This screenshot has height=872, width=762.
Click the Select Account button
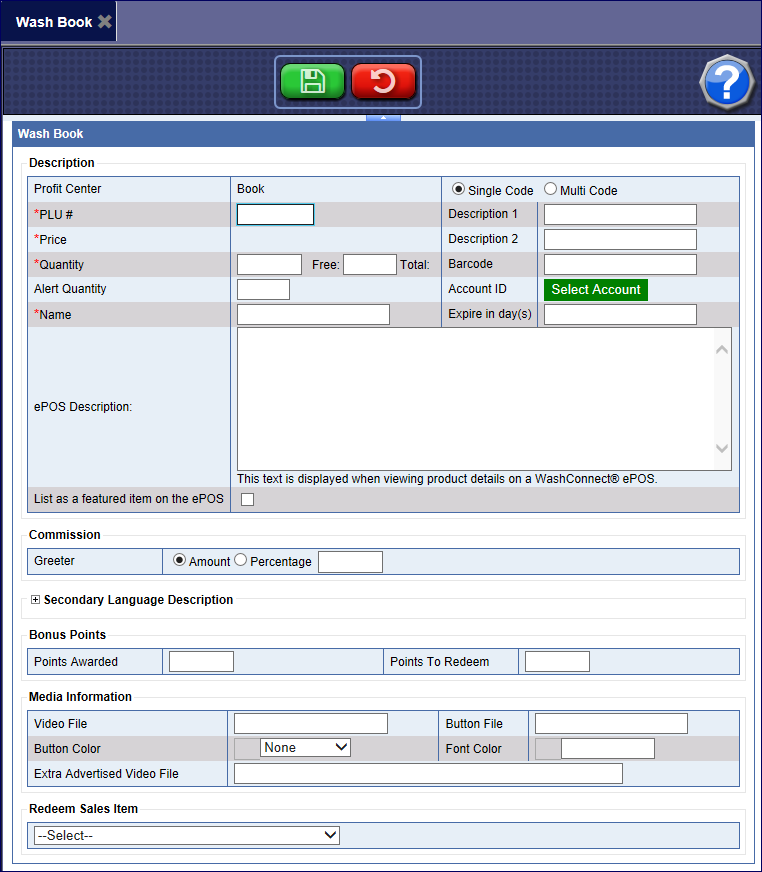[x=595, y=290]
